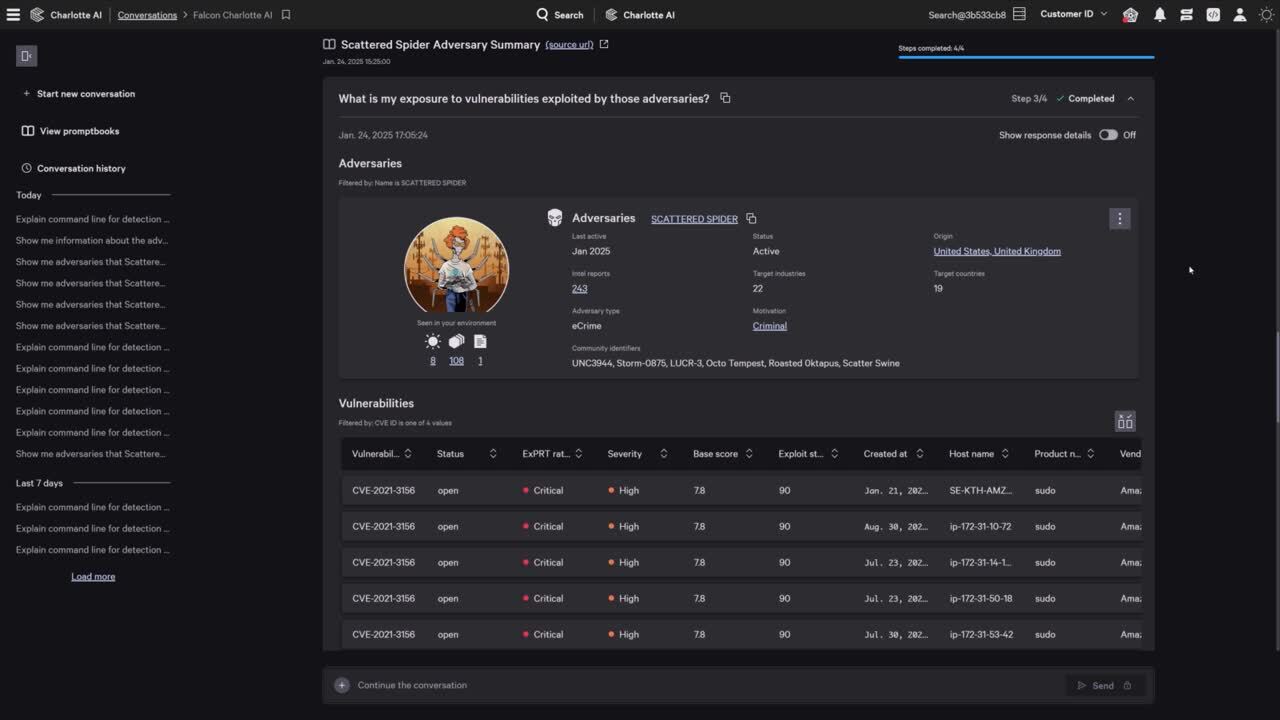The image size is (1280, 720).
Task: Click the Send button
Action: [1104, 685]
